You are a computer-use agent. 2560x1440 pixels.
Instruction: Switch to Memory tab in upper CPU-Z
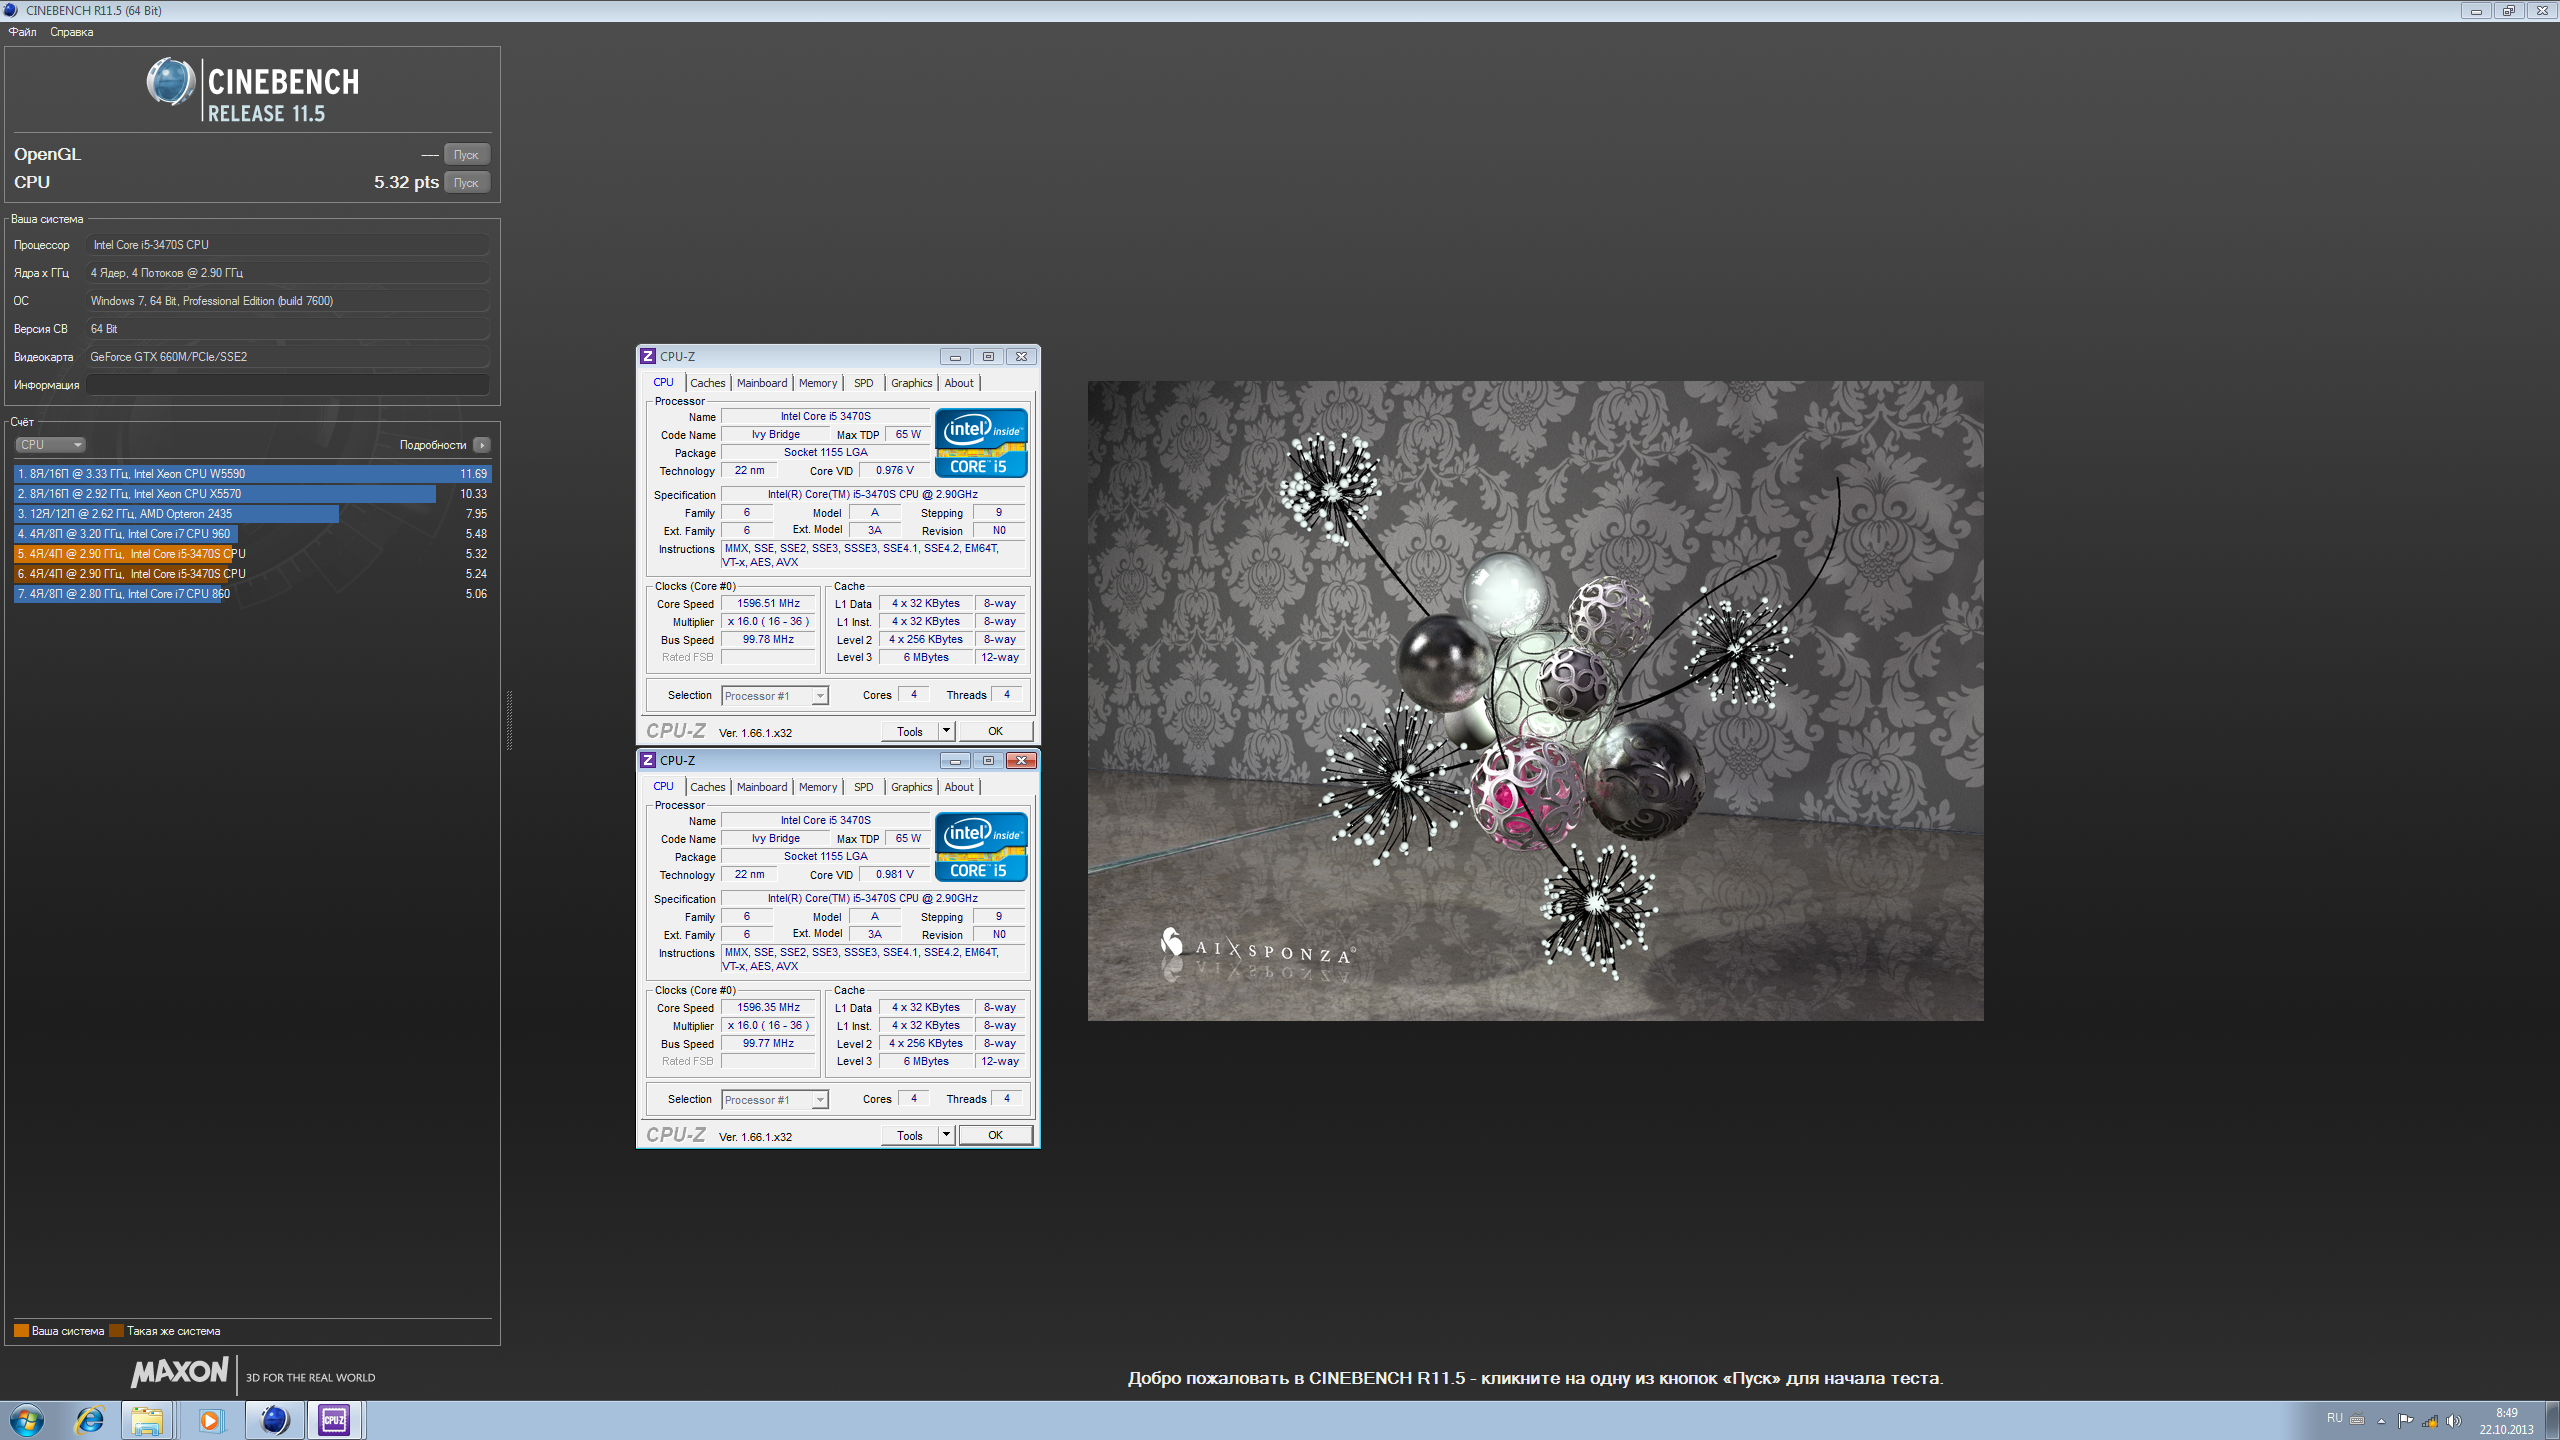pyautogui.click(x=818, y=383)
